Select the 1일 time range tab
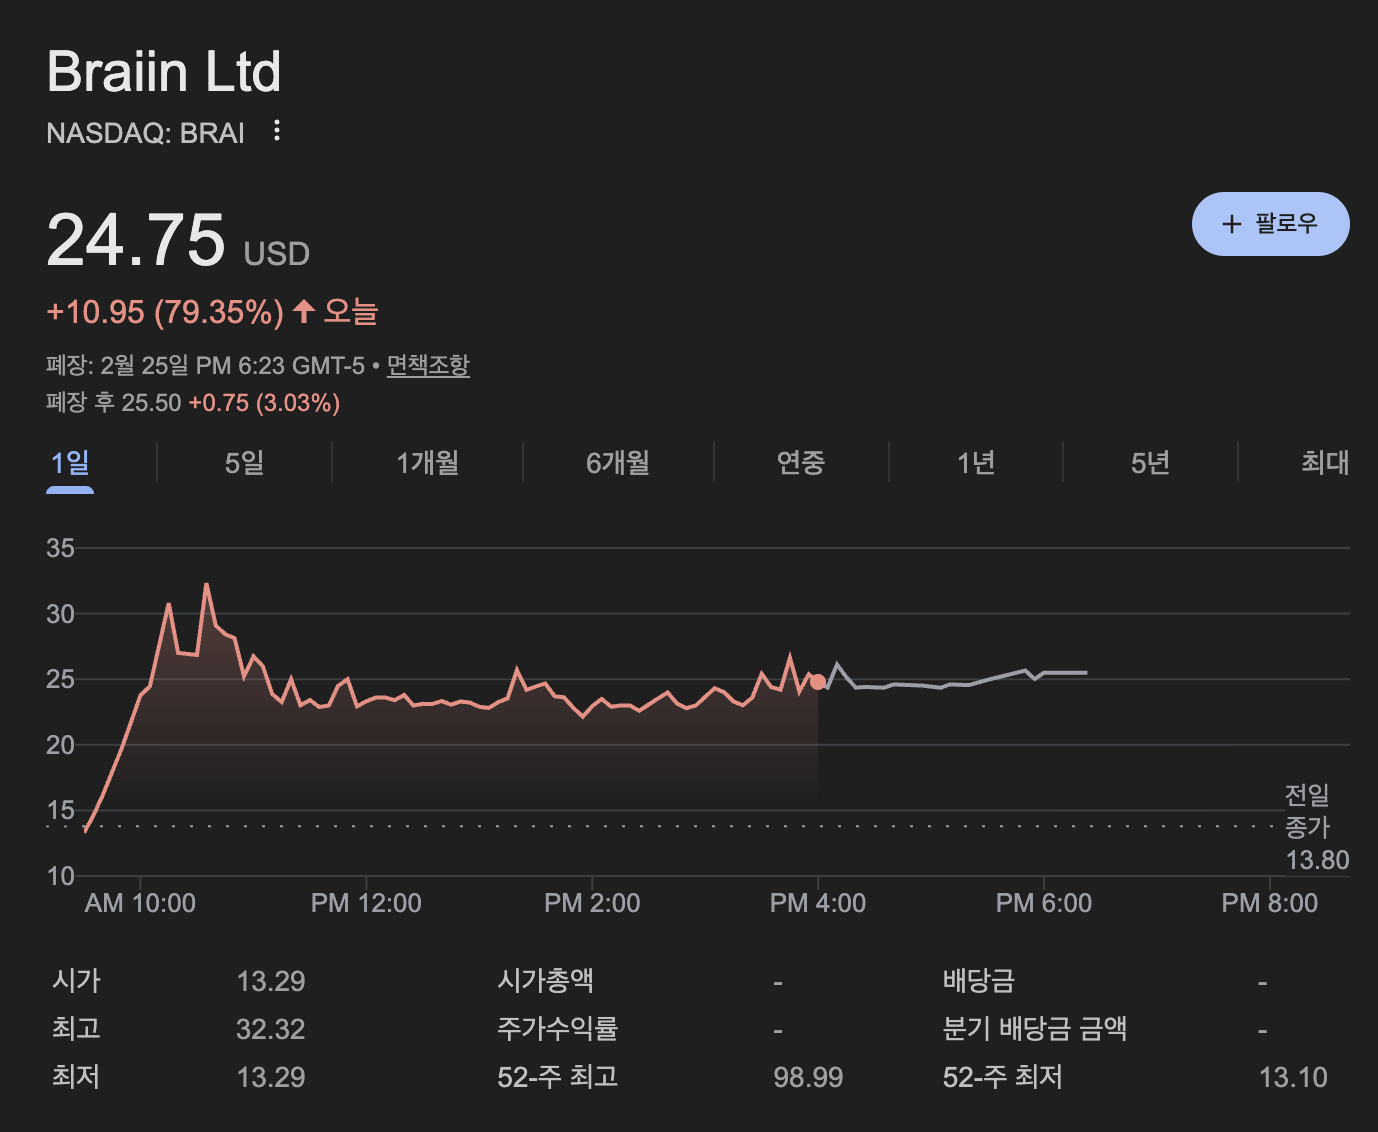 pyautogui.click(x=70, y=463)
